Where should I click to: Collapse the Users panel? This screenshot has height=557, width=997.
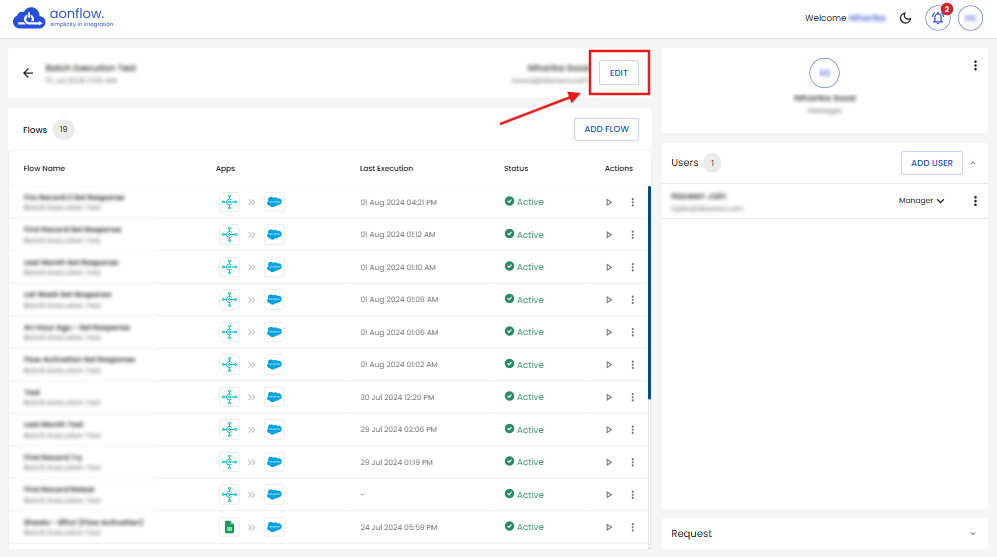[973, 163]
